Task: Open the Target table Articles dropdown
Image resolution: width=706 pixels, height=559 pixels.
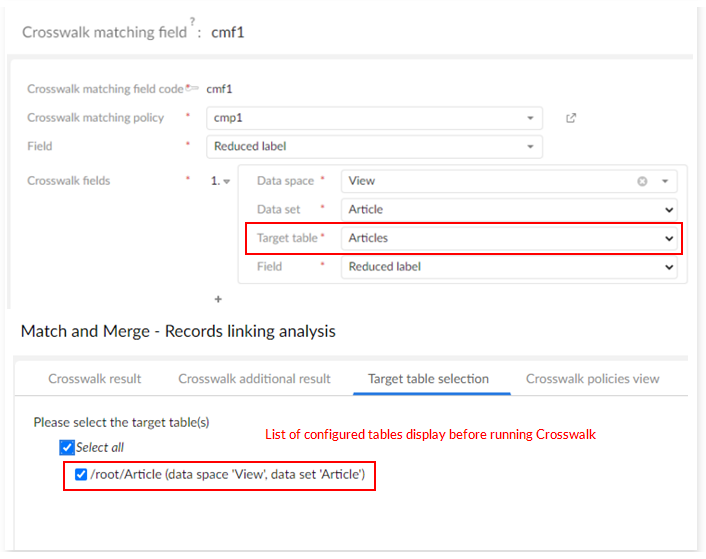Action: click(x=669, y=238)
